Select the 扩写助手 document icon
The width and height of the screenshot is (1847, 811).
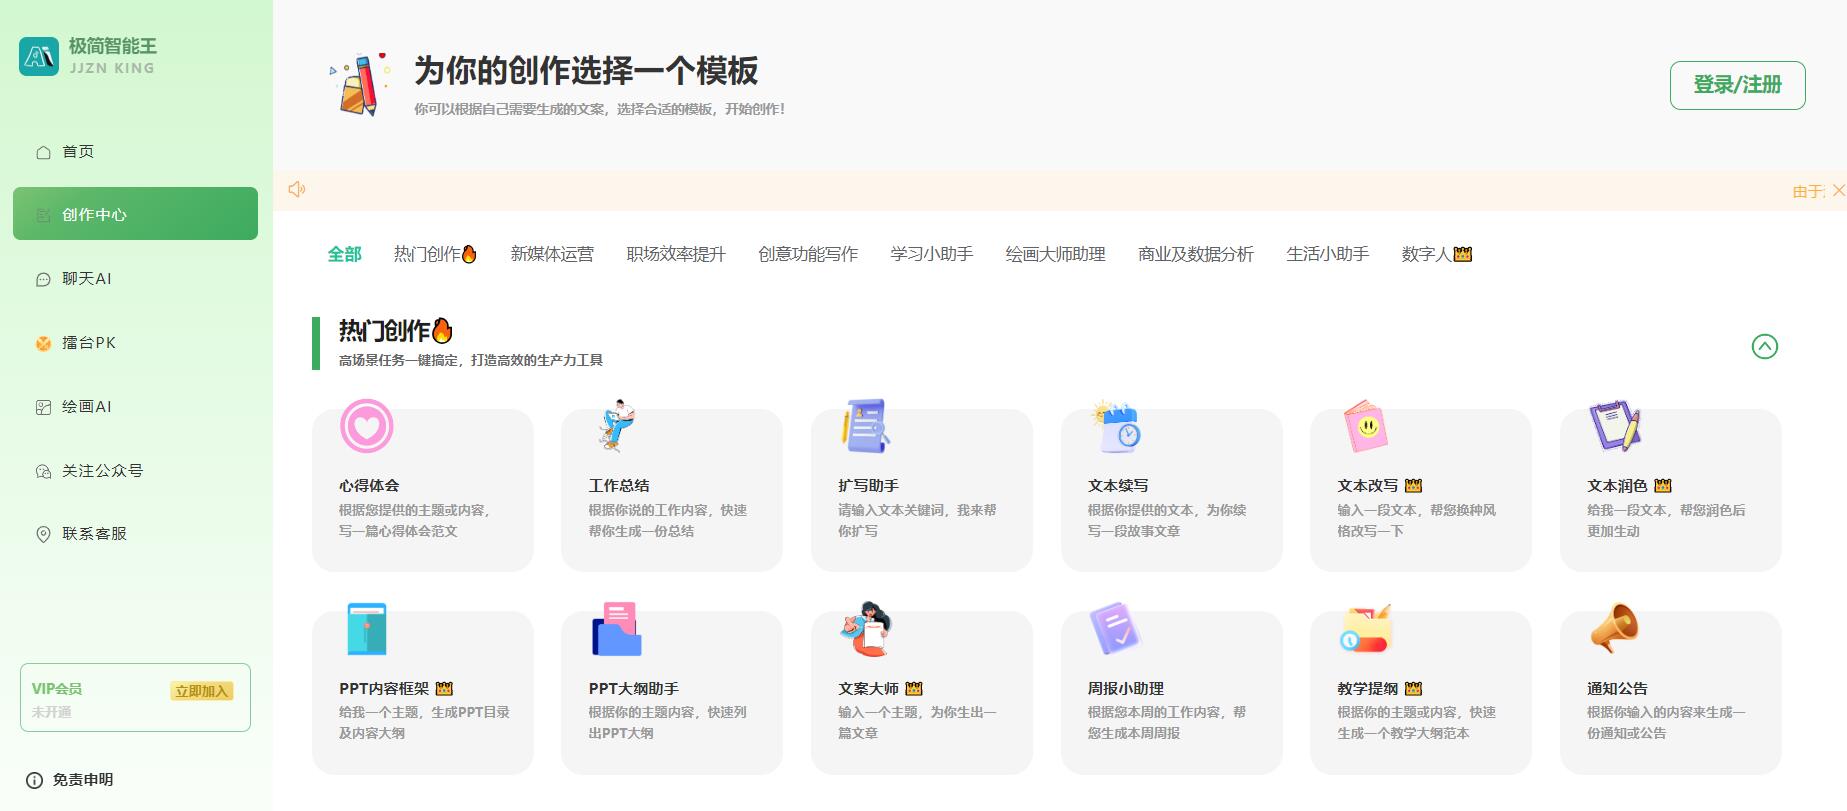(865, 427)
